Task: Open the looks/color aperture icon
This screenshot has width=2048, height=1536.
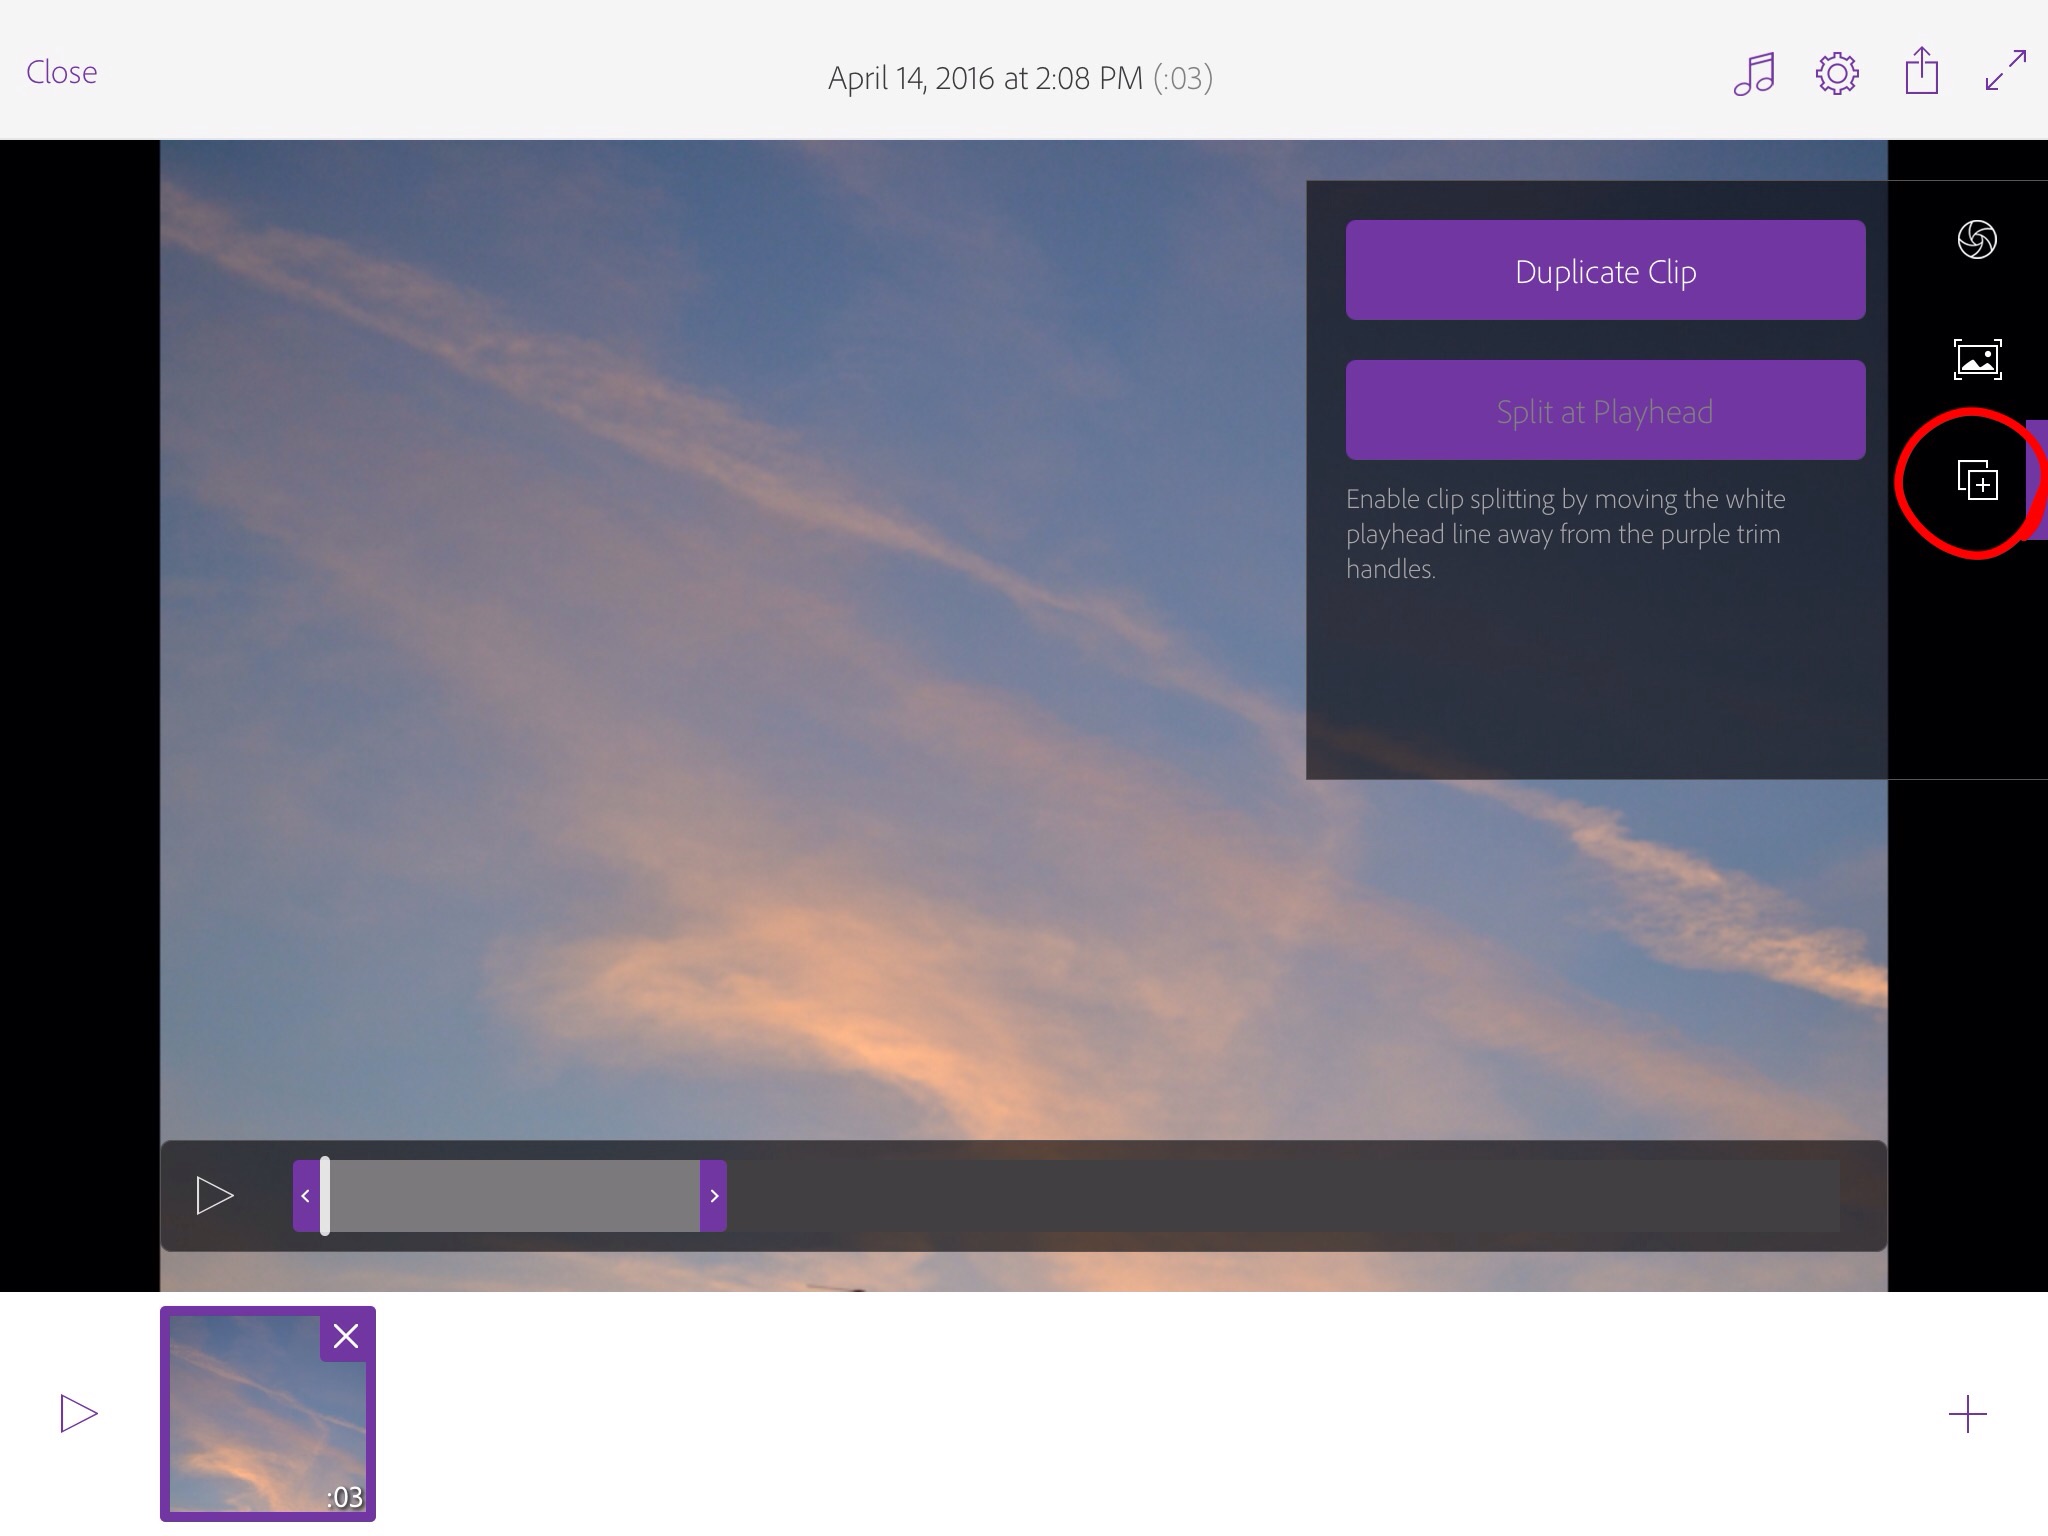Action: point(1976,239)
